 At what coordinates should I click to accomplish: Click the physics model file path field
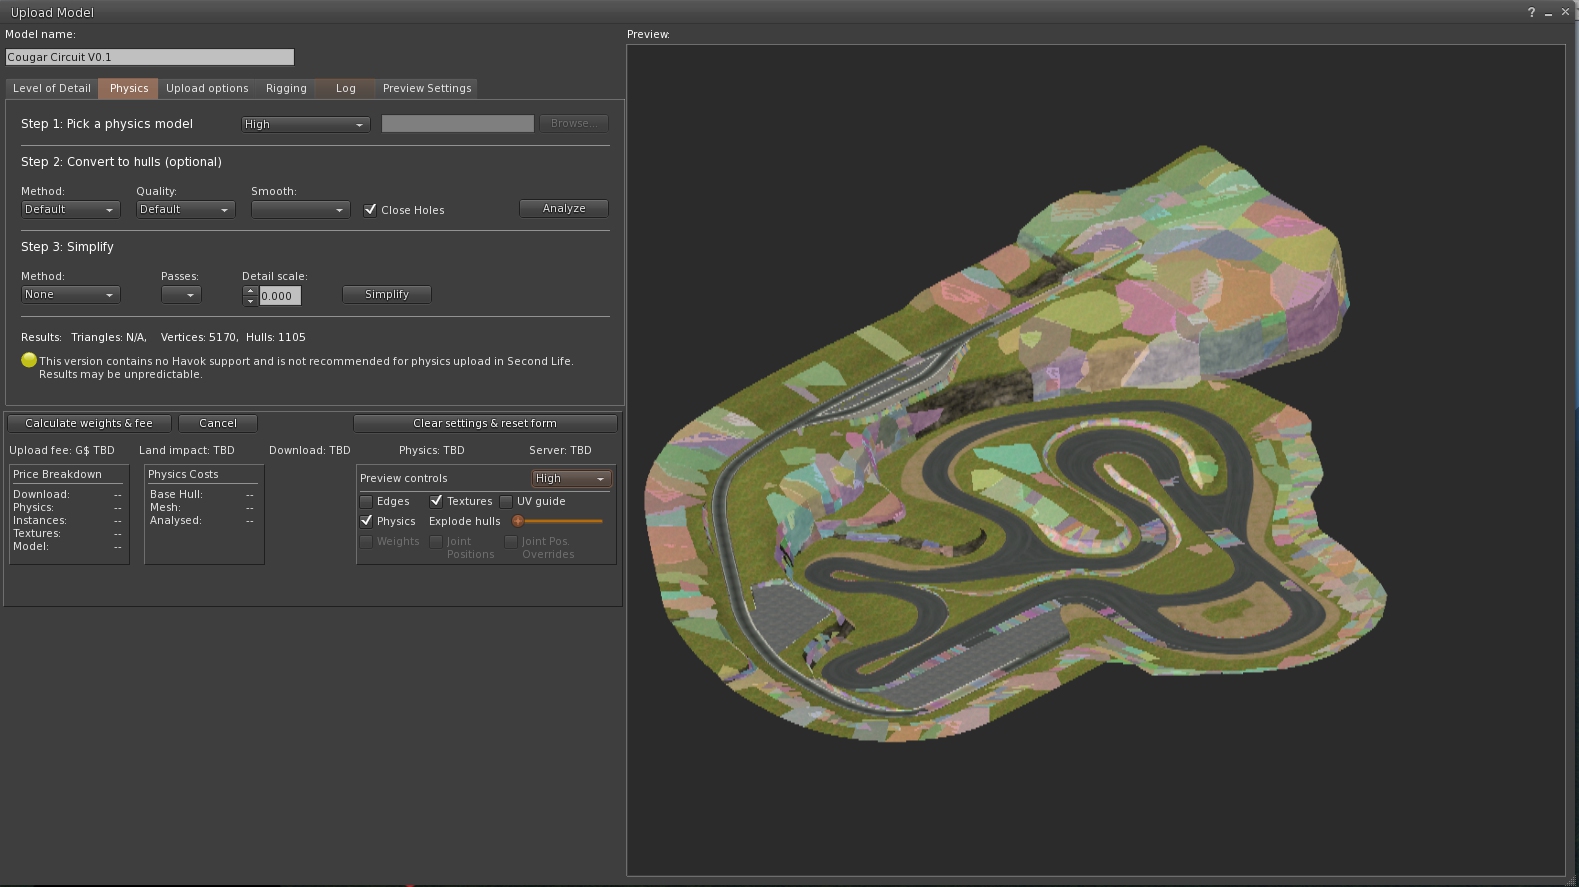click(x=458, y=123)
